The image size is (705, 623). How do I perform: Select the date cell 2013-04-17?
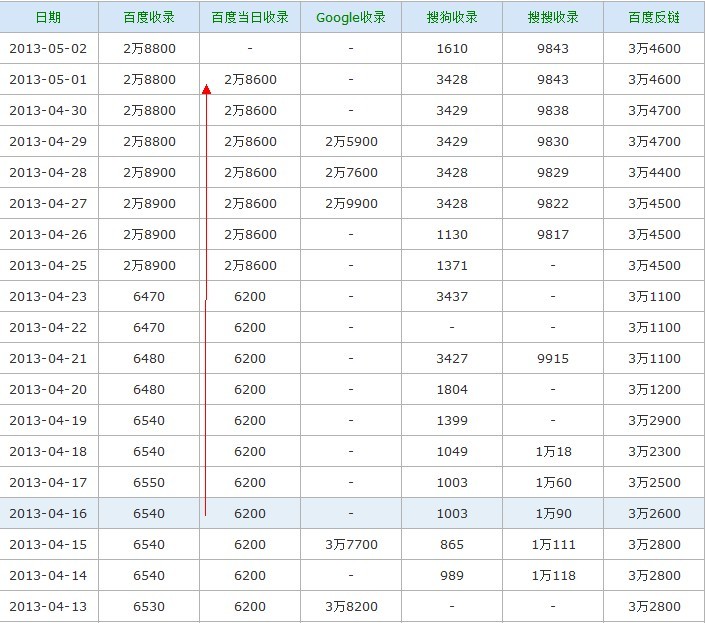(48, 482)
